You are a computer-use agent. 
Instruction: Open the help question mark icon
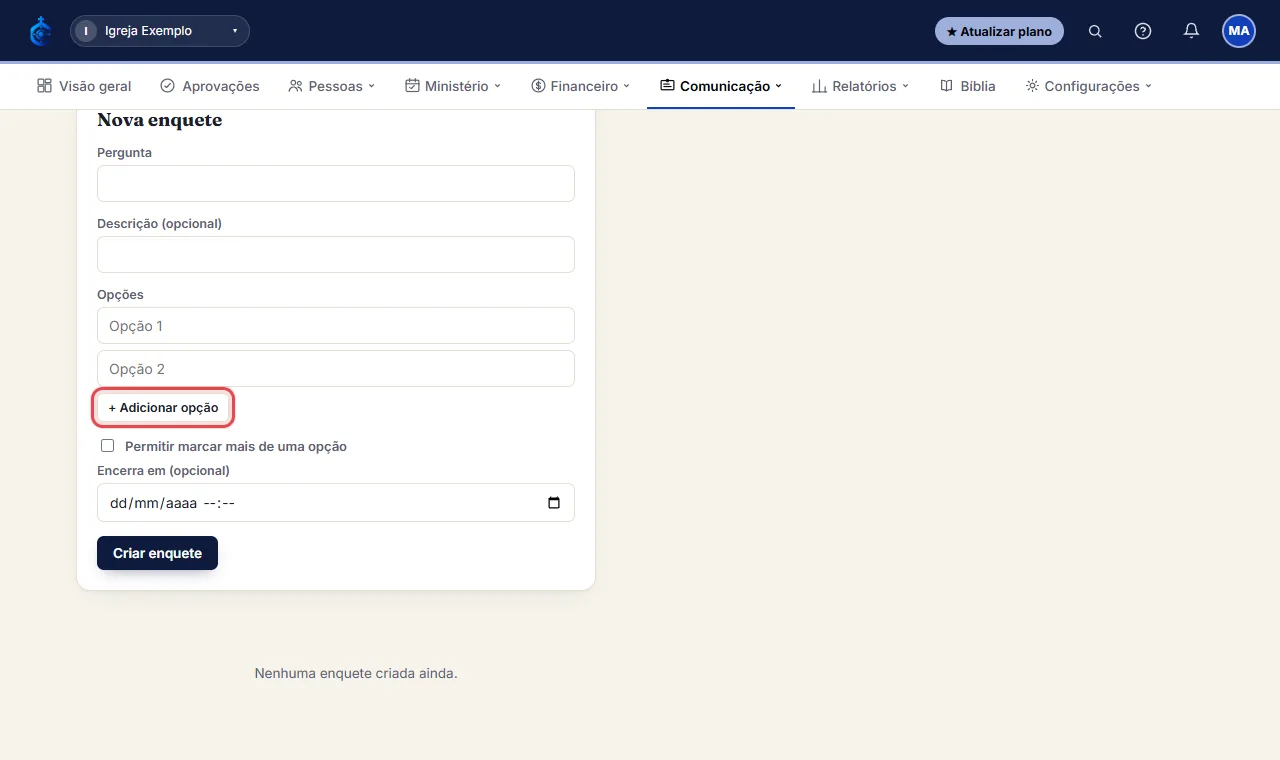pos(1143,31)
